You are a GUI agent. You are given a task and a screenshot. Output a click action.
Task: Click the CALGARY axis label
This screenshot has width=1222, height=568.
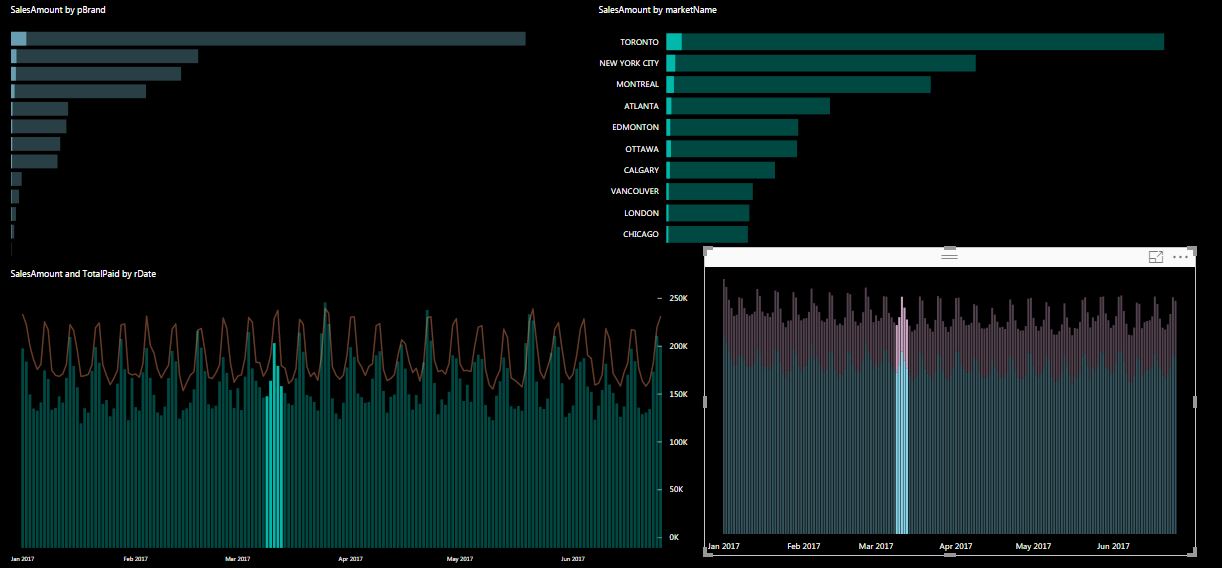point(641,170)
